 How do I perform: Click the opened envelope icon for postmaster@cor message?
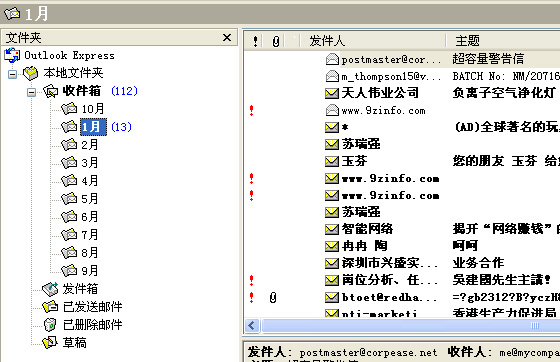[332, 59]
